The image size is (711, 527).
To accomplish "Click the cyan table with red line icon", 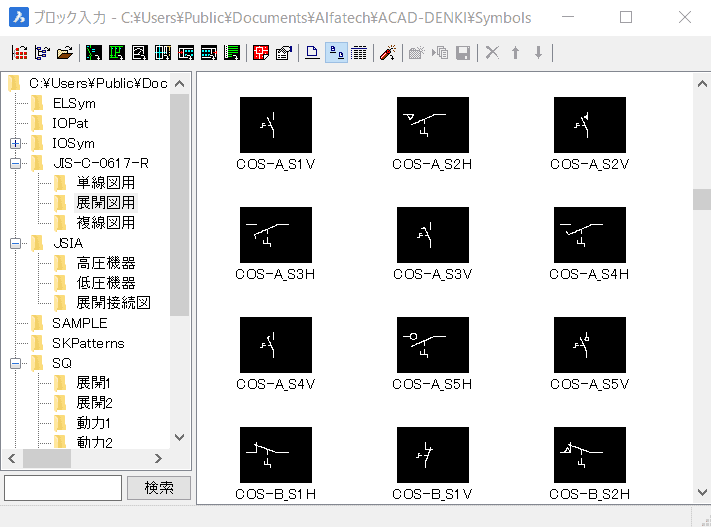I will pyautogui.click(x=186, y=53).
